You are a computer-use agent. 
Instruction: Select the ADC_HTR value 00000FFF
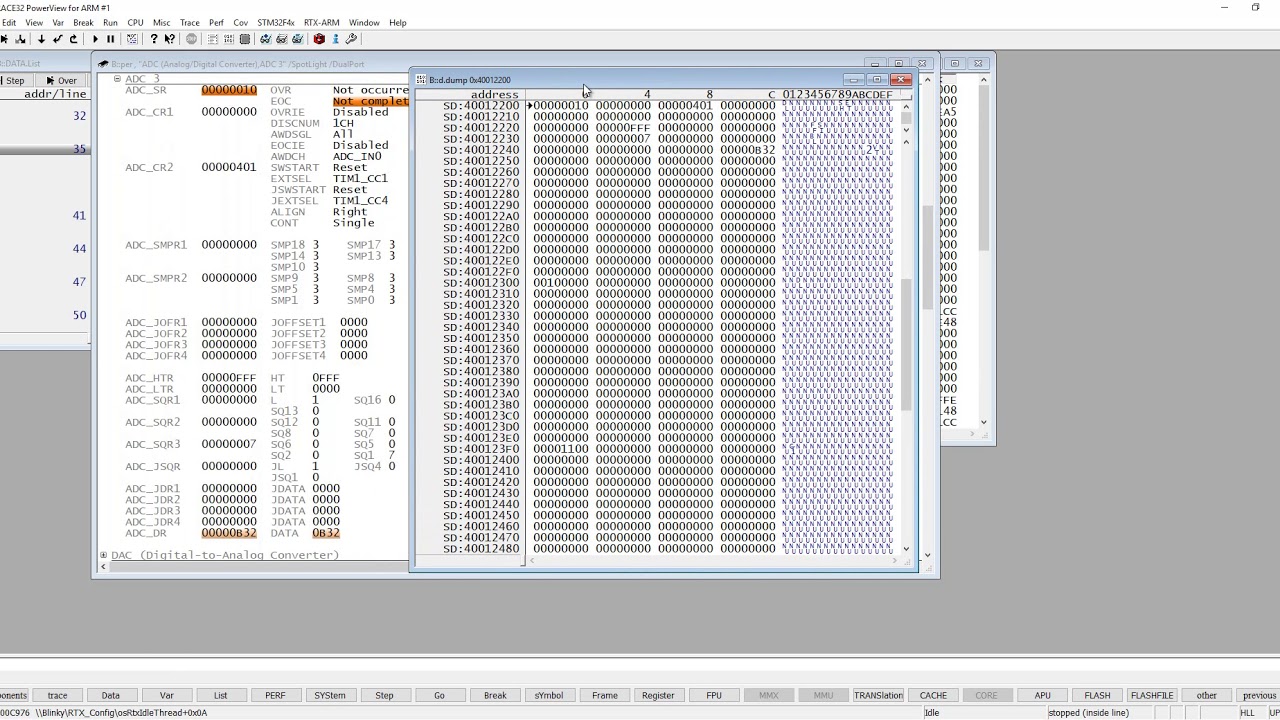(x=229, y=378)
